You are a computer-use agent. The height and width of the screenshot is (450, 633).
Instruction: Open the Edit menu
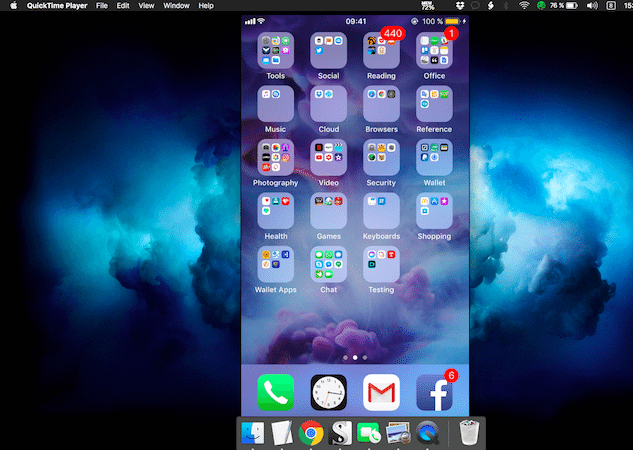tap(123, 6)
